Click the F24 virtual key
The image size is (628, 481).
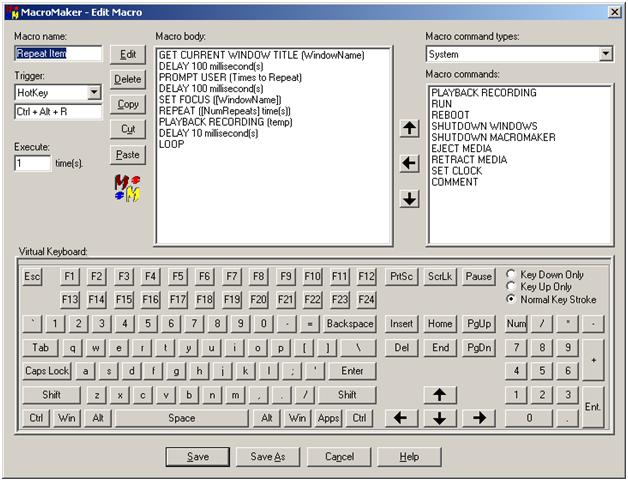366,300
